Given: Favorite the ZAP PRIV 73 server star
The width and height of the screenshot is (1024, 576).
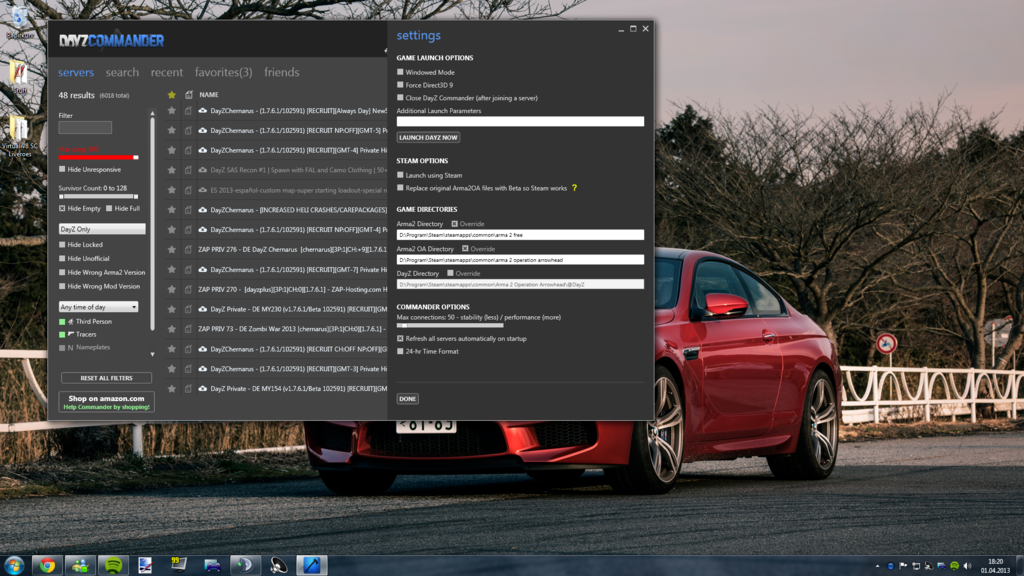Looking at the screenshot, I should click(172, 329).
